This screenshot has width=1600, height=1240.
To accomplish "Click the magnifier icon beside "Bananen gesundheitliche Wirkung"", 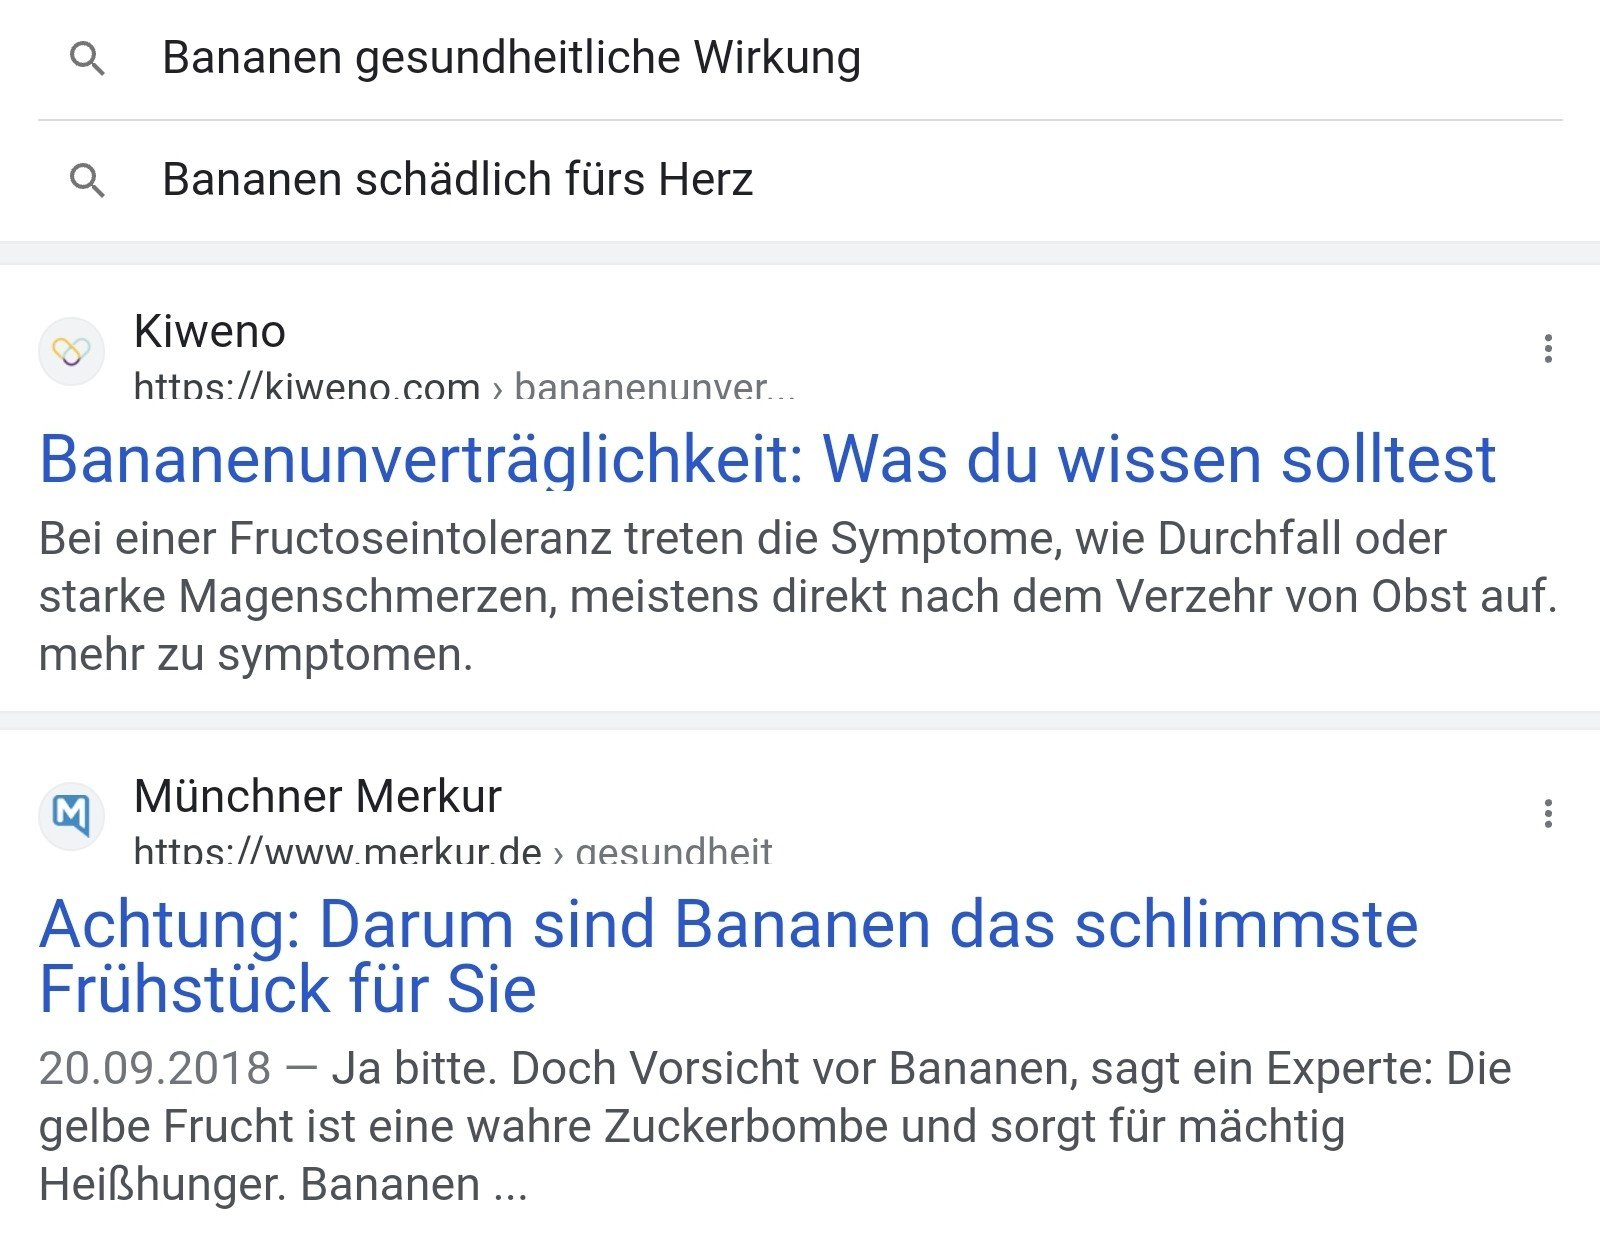I will (x=87, y=59).
